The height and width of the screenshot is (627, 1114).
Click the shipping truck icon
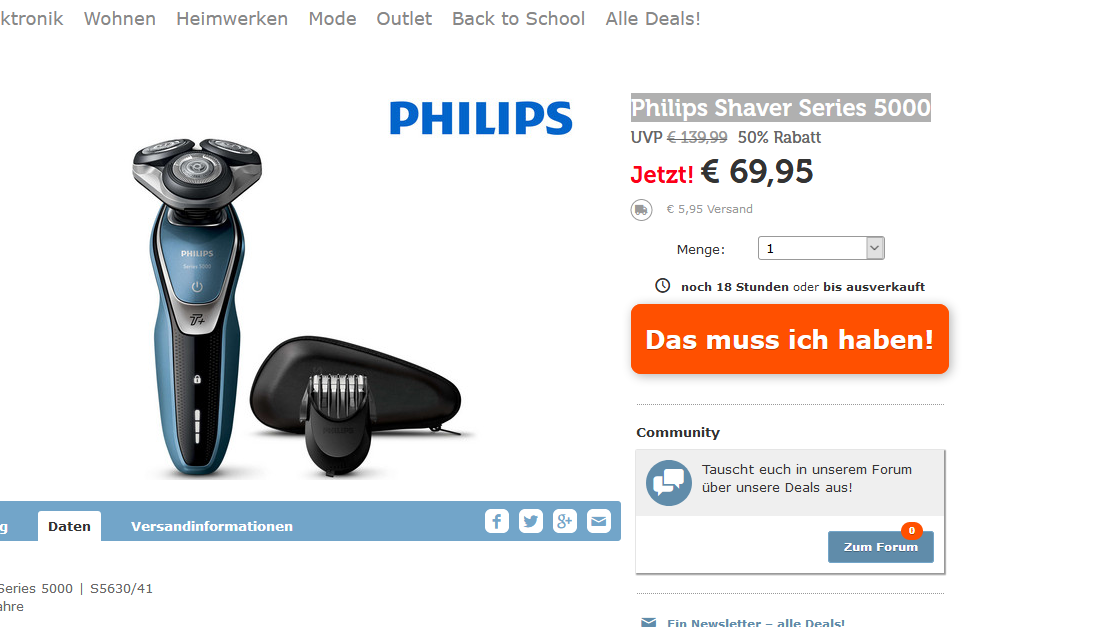click(x=641, y=209)
